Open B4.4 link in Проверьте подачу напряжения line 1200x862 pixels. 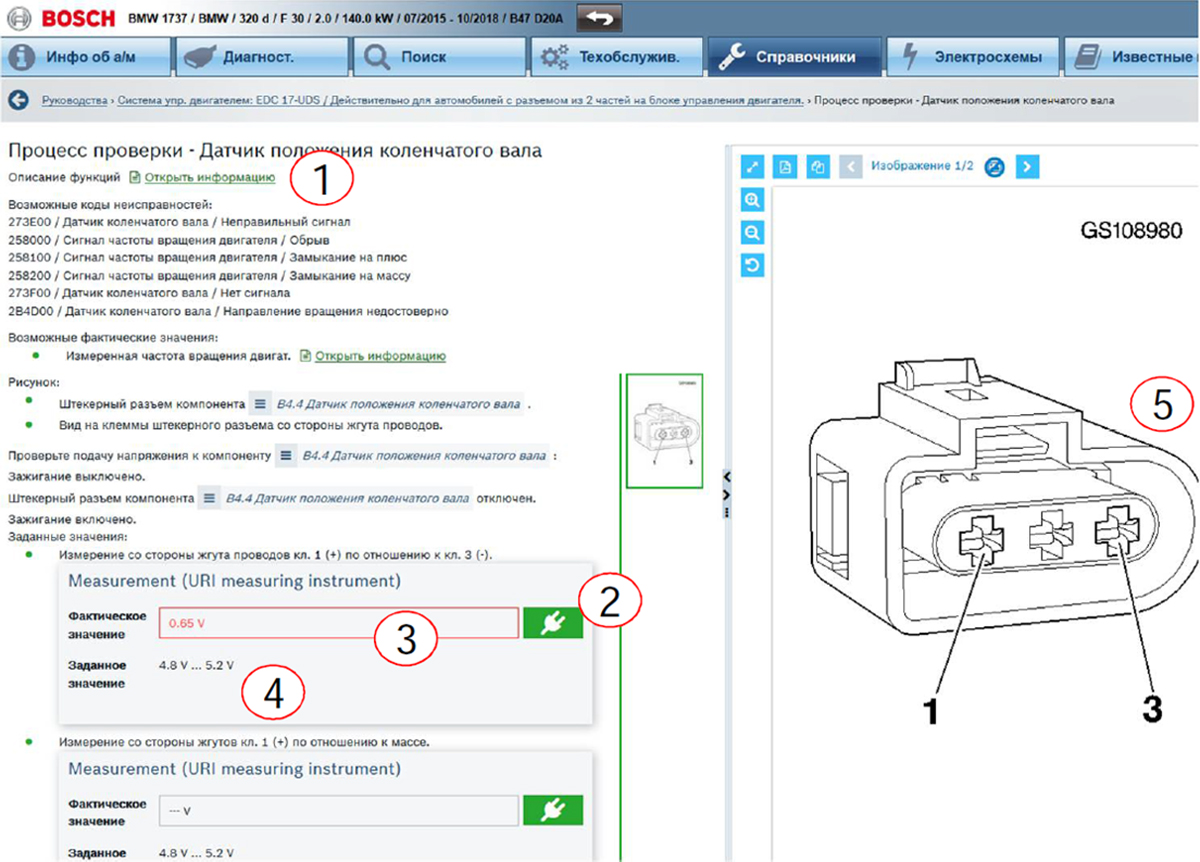coord(424,455)
